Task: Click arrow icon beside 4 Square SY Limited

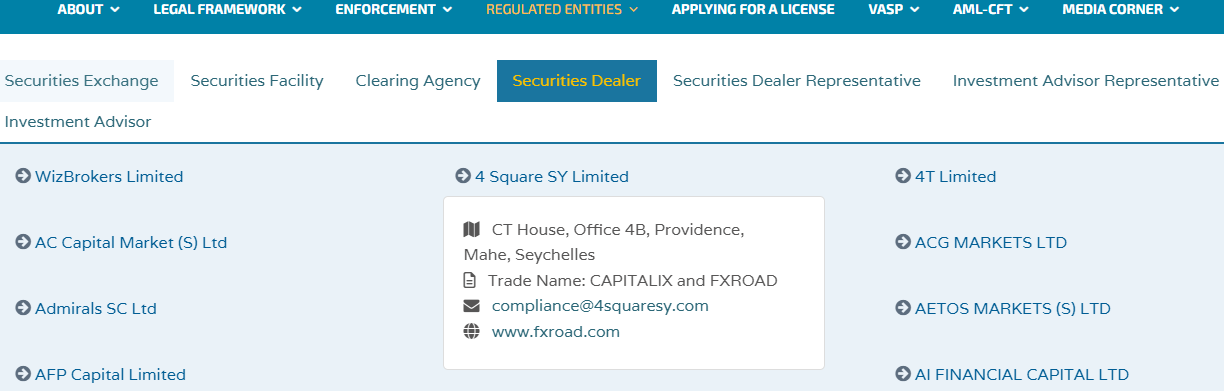Action: pos(463,176)
